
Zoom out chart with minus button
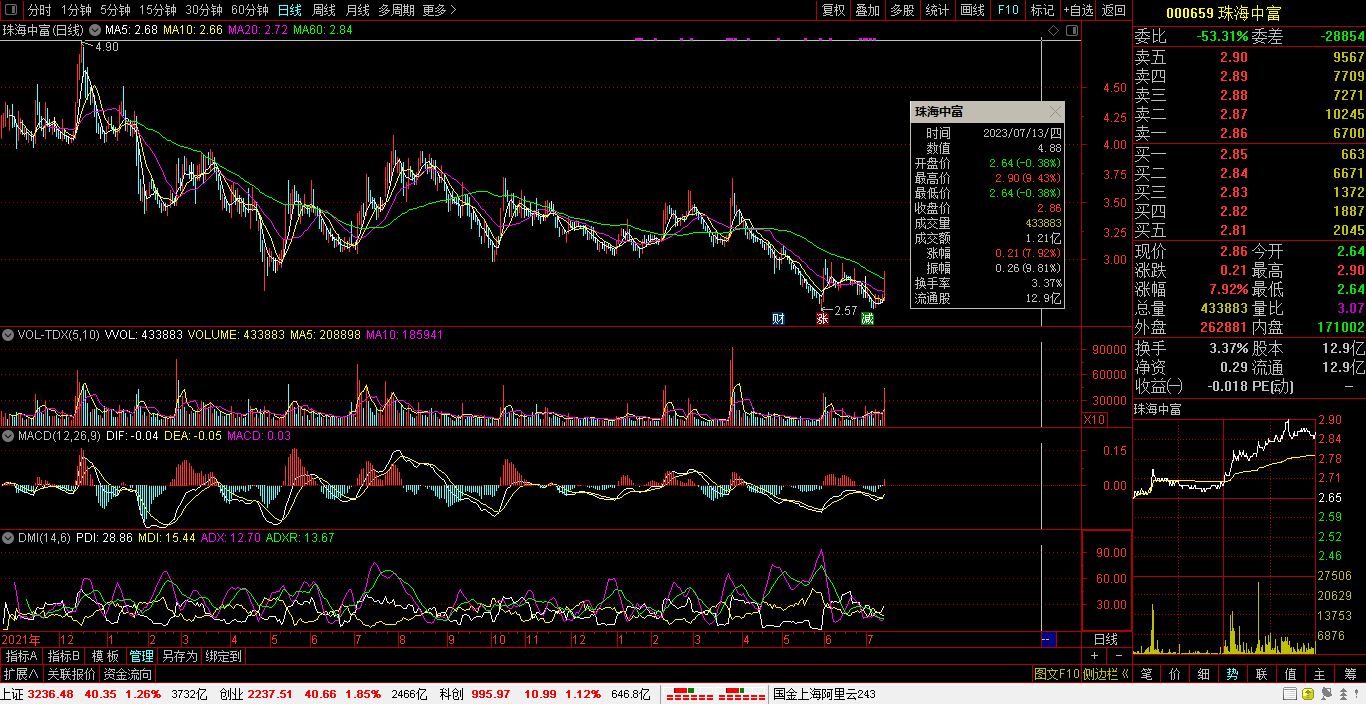point(1118,655)
